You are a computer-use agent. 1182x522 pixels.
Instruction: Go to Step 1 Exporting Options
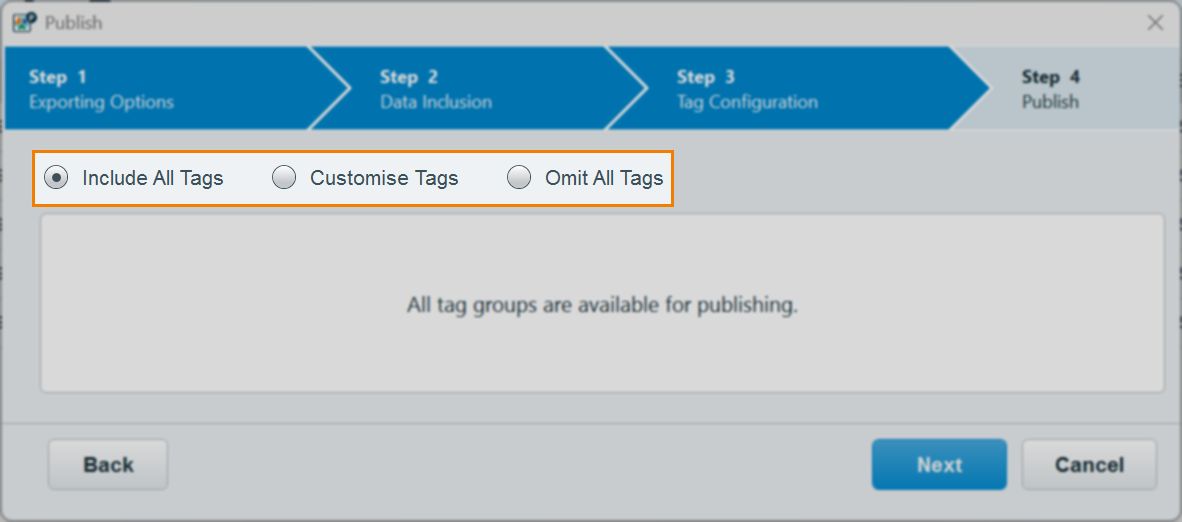click(101, 89)
